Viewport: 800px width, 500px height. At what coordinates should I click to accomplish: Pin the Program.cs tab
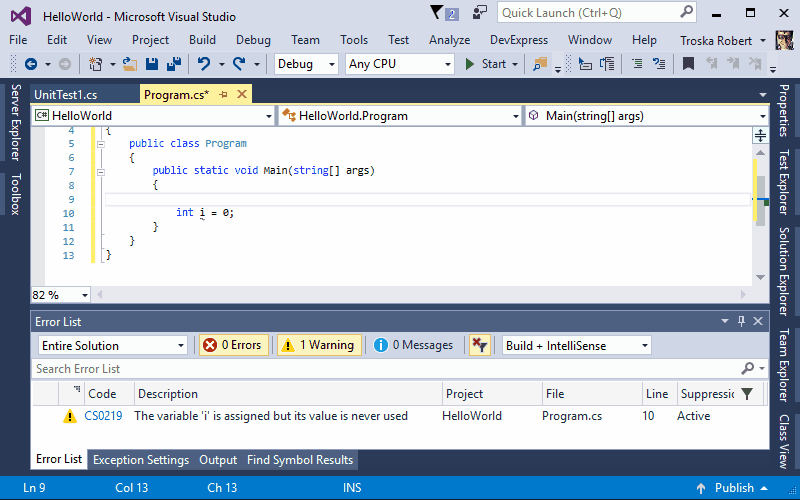coord(223,94)
